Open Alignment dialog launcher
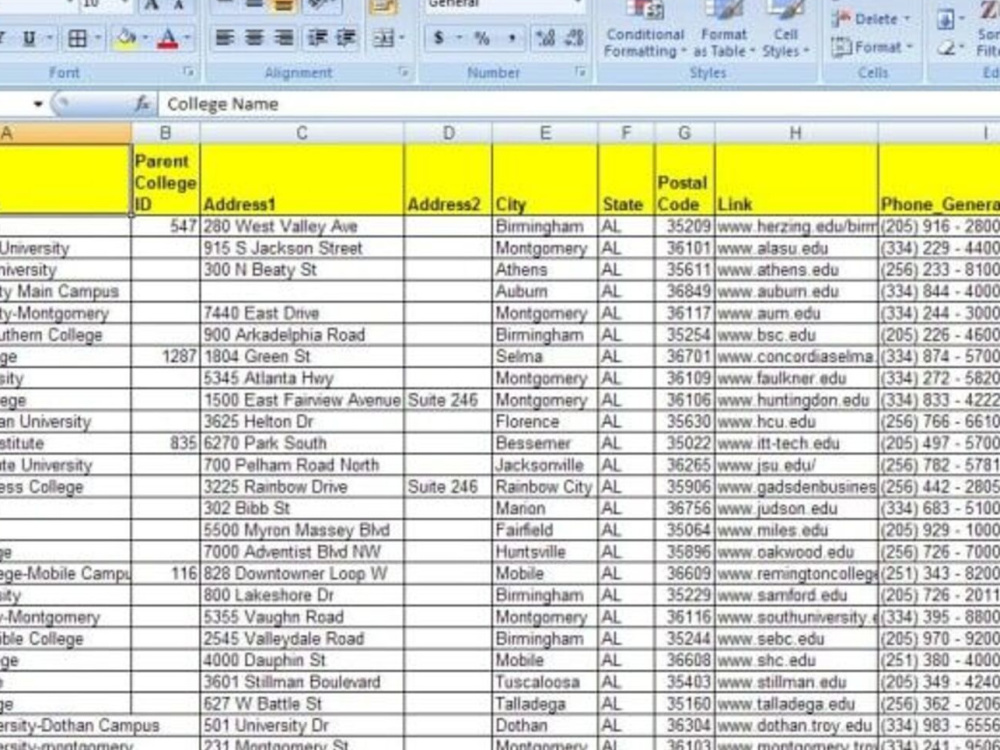The height and width of the screenshot is (750, 1000). [x=404, y=72]
